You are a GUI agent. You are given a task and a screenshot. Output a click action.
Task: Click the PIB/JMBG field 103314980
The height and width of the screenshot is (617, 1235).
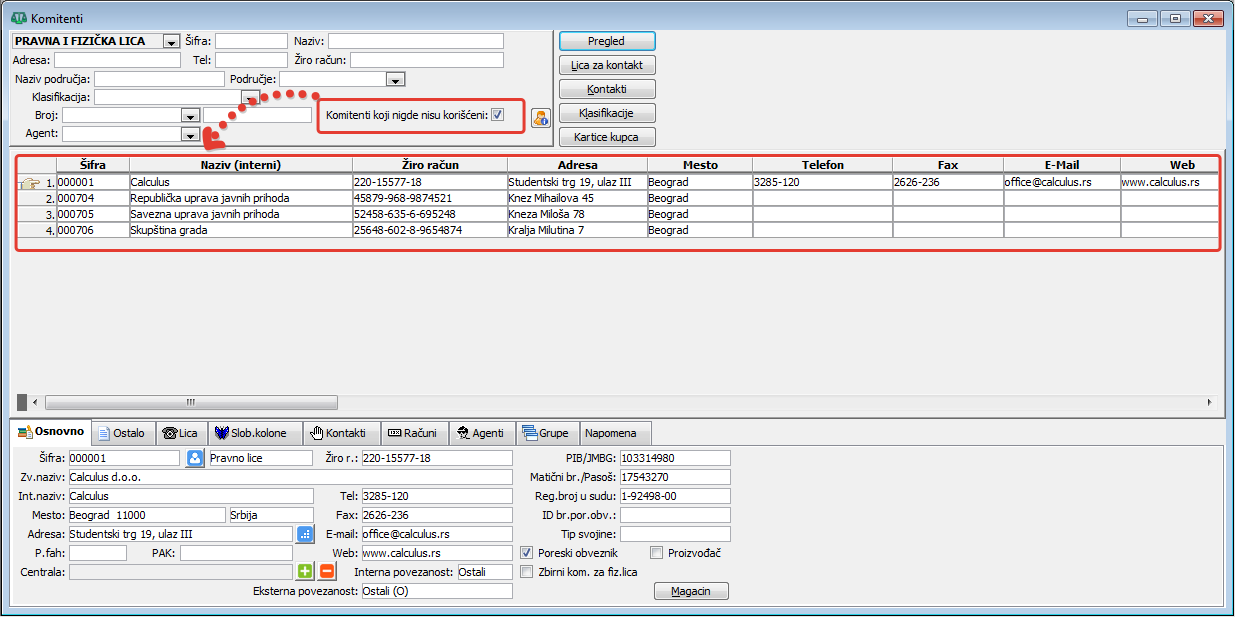click(x=675, y=458)
